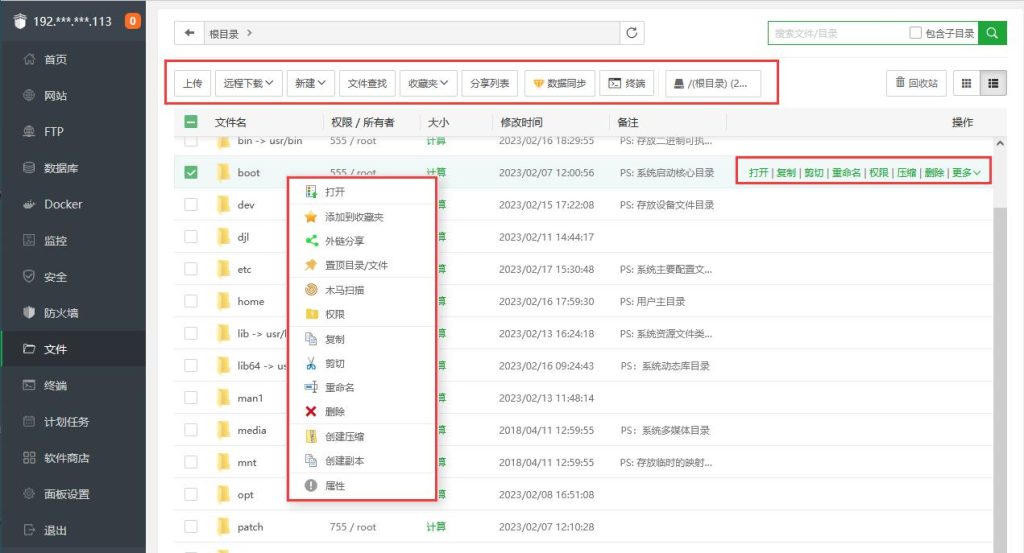1024x553 pixels.
Task: Expand 更多 in boot row actions
Action: (x=966, y=172)
